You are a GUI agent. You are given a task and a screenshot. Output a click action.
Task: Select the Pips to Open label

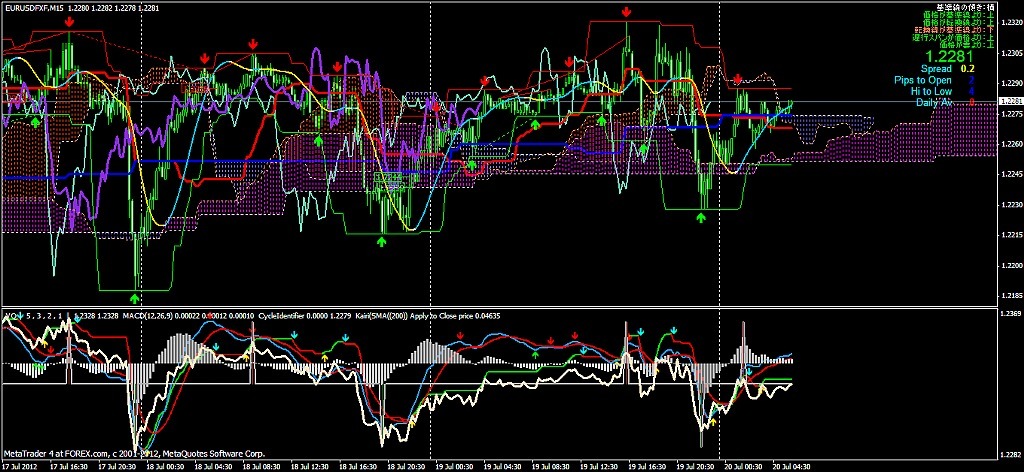(922, 79)
